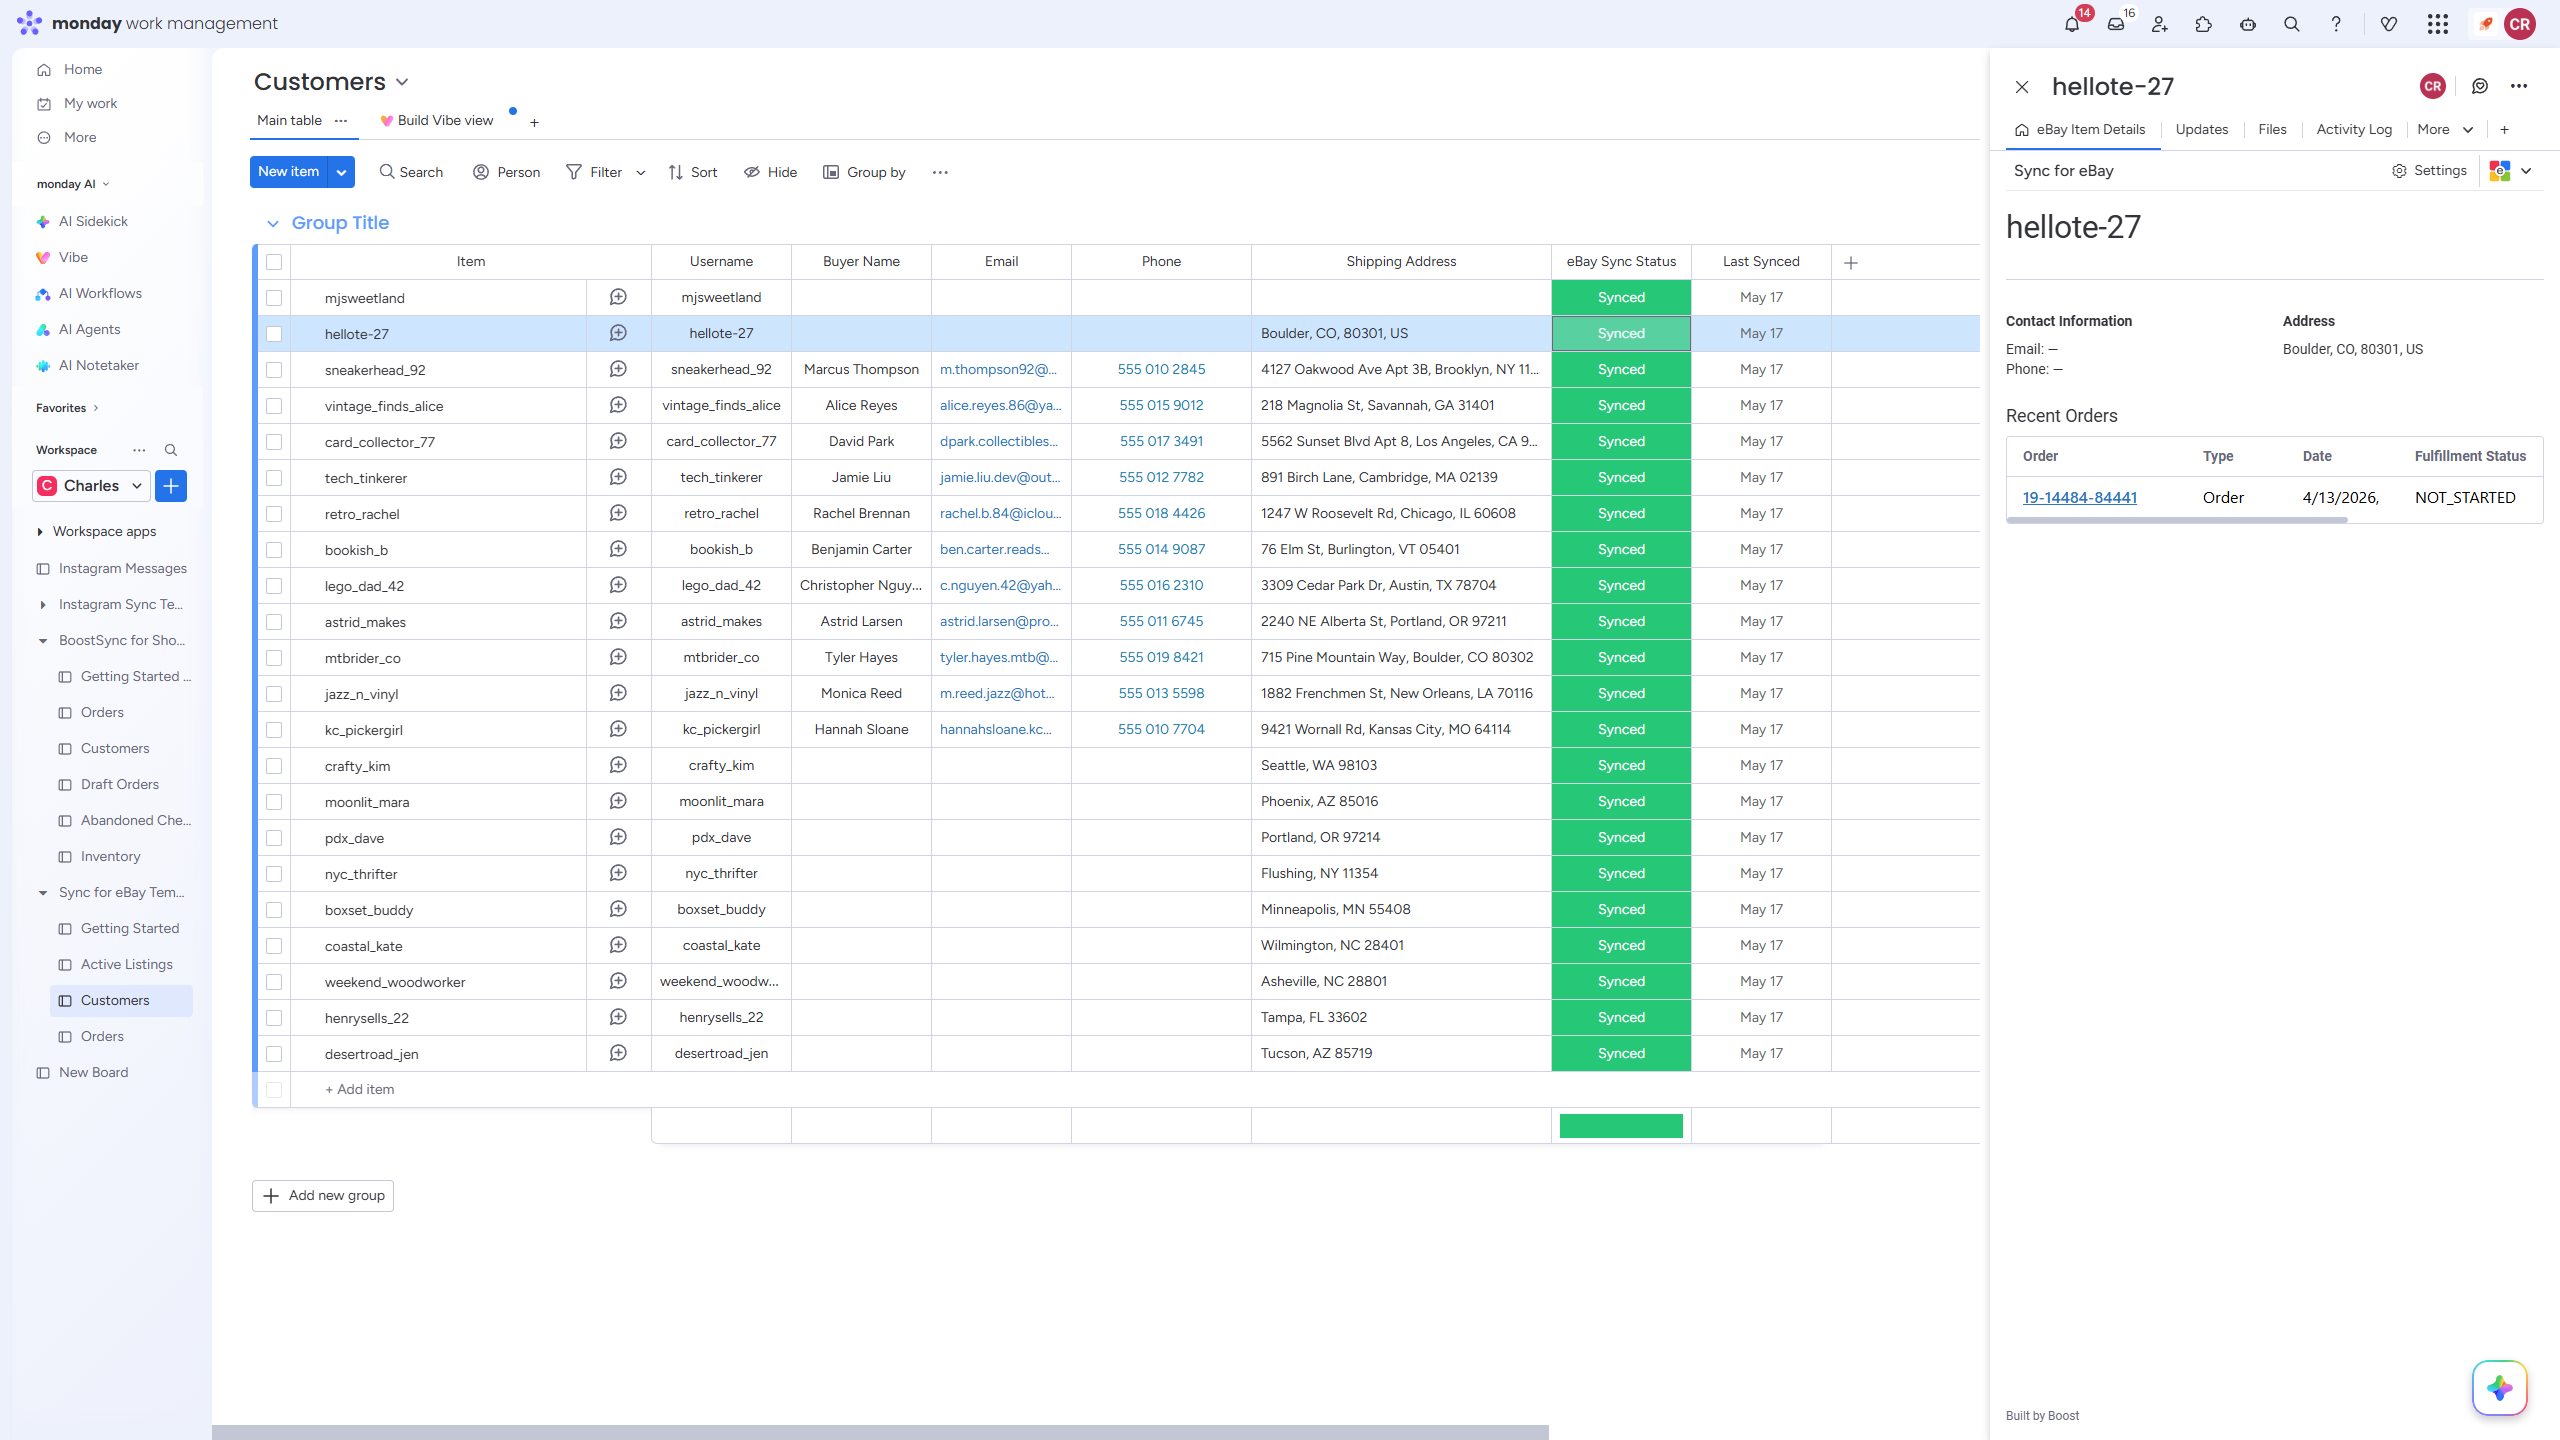Expand the Filter options arrow
Image resolution: width=2560 pixels, height=1440 pixels.
click(641, 172)
